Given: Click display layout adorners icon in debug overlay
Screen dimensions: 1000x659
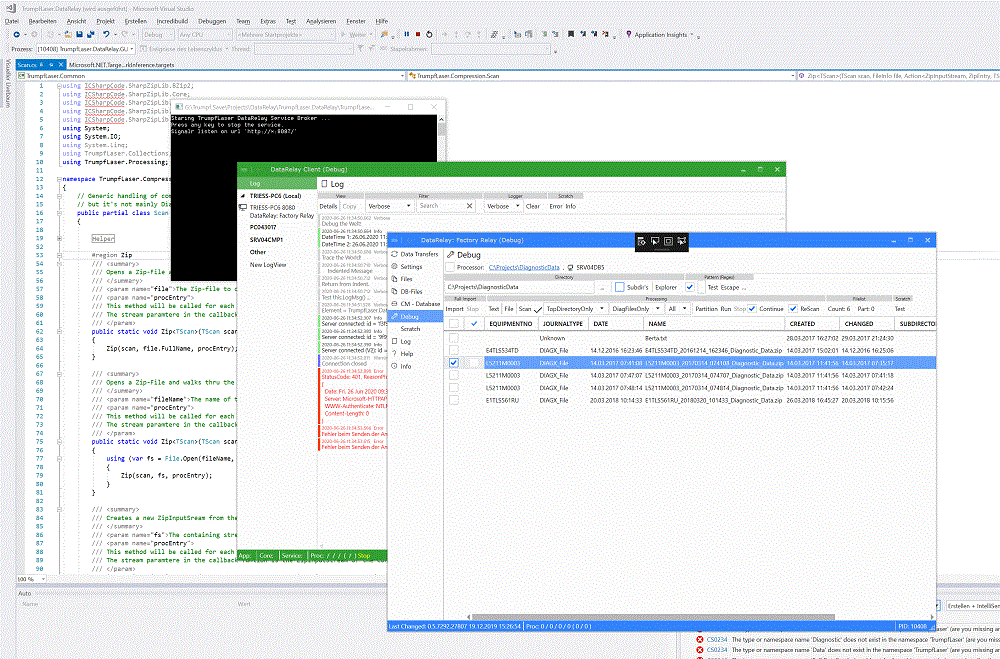Looking at the screenshot, I should click(x=668, y=241).
